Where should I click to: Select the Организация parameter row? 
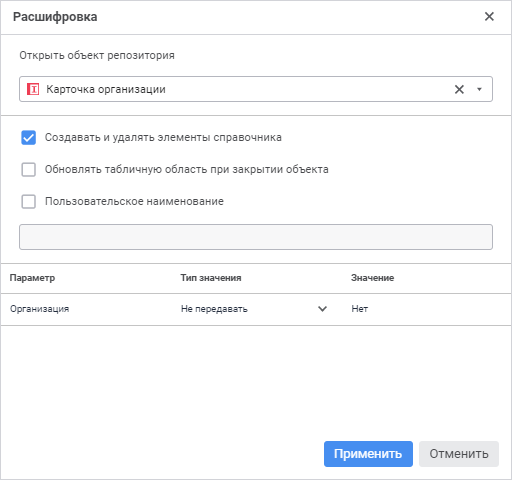(x=256, y=309)
